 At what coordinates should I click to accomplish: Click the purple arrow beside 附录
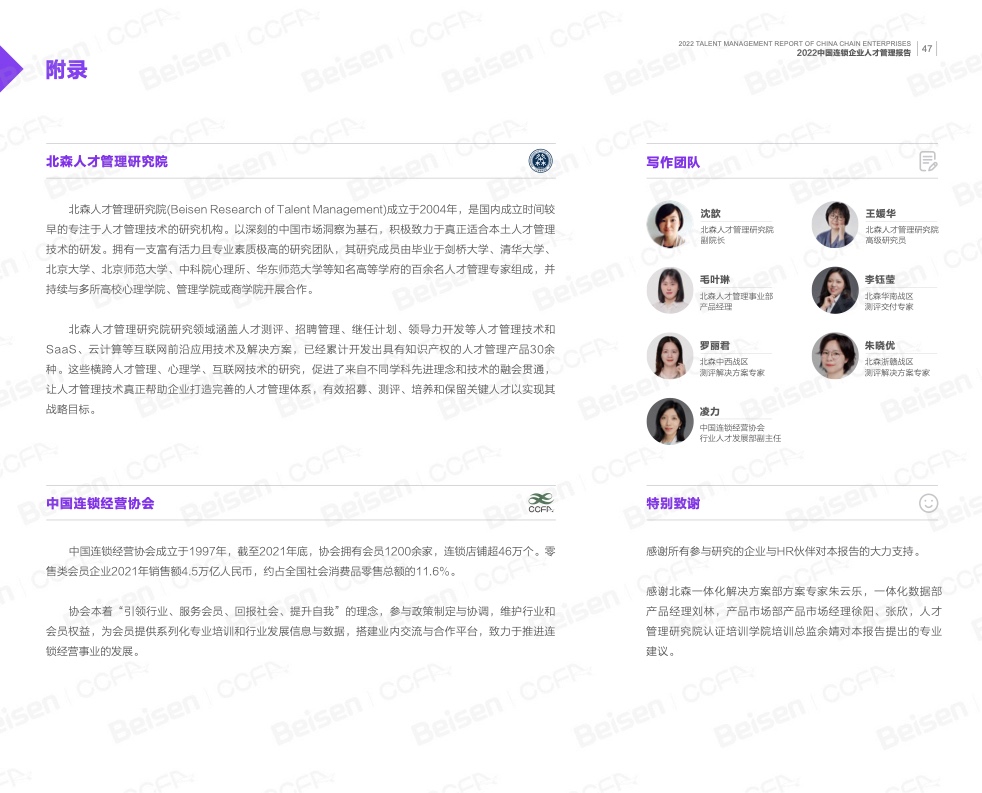(x=10, y=69)
